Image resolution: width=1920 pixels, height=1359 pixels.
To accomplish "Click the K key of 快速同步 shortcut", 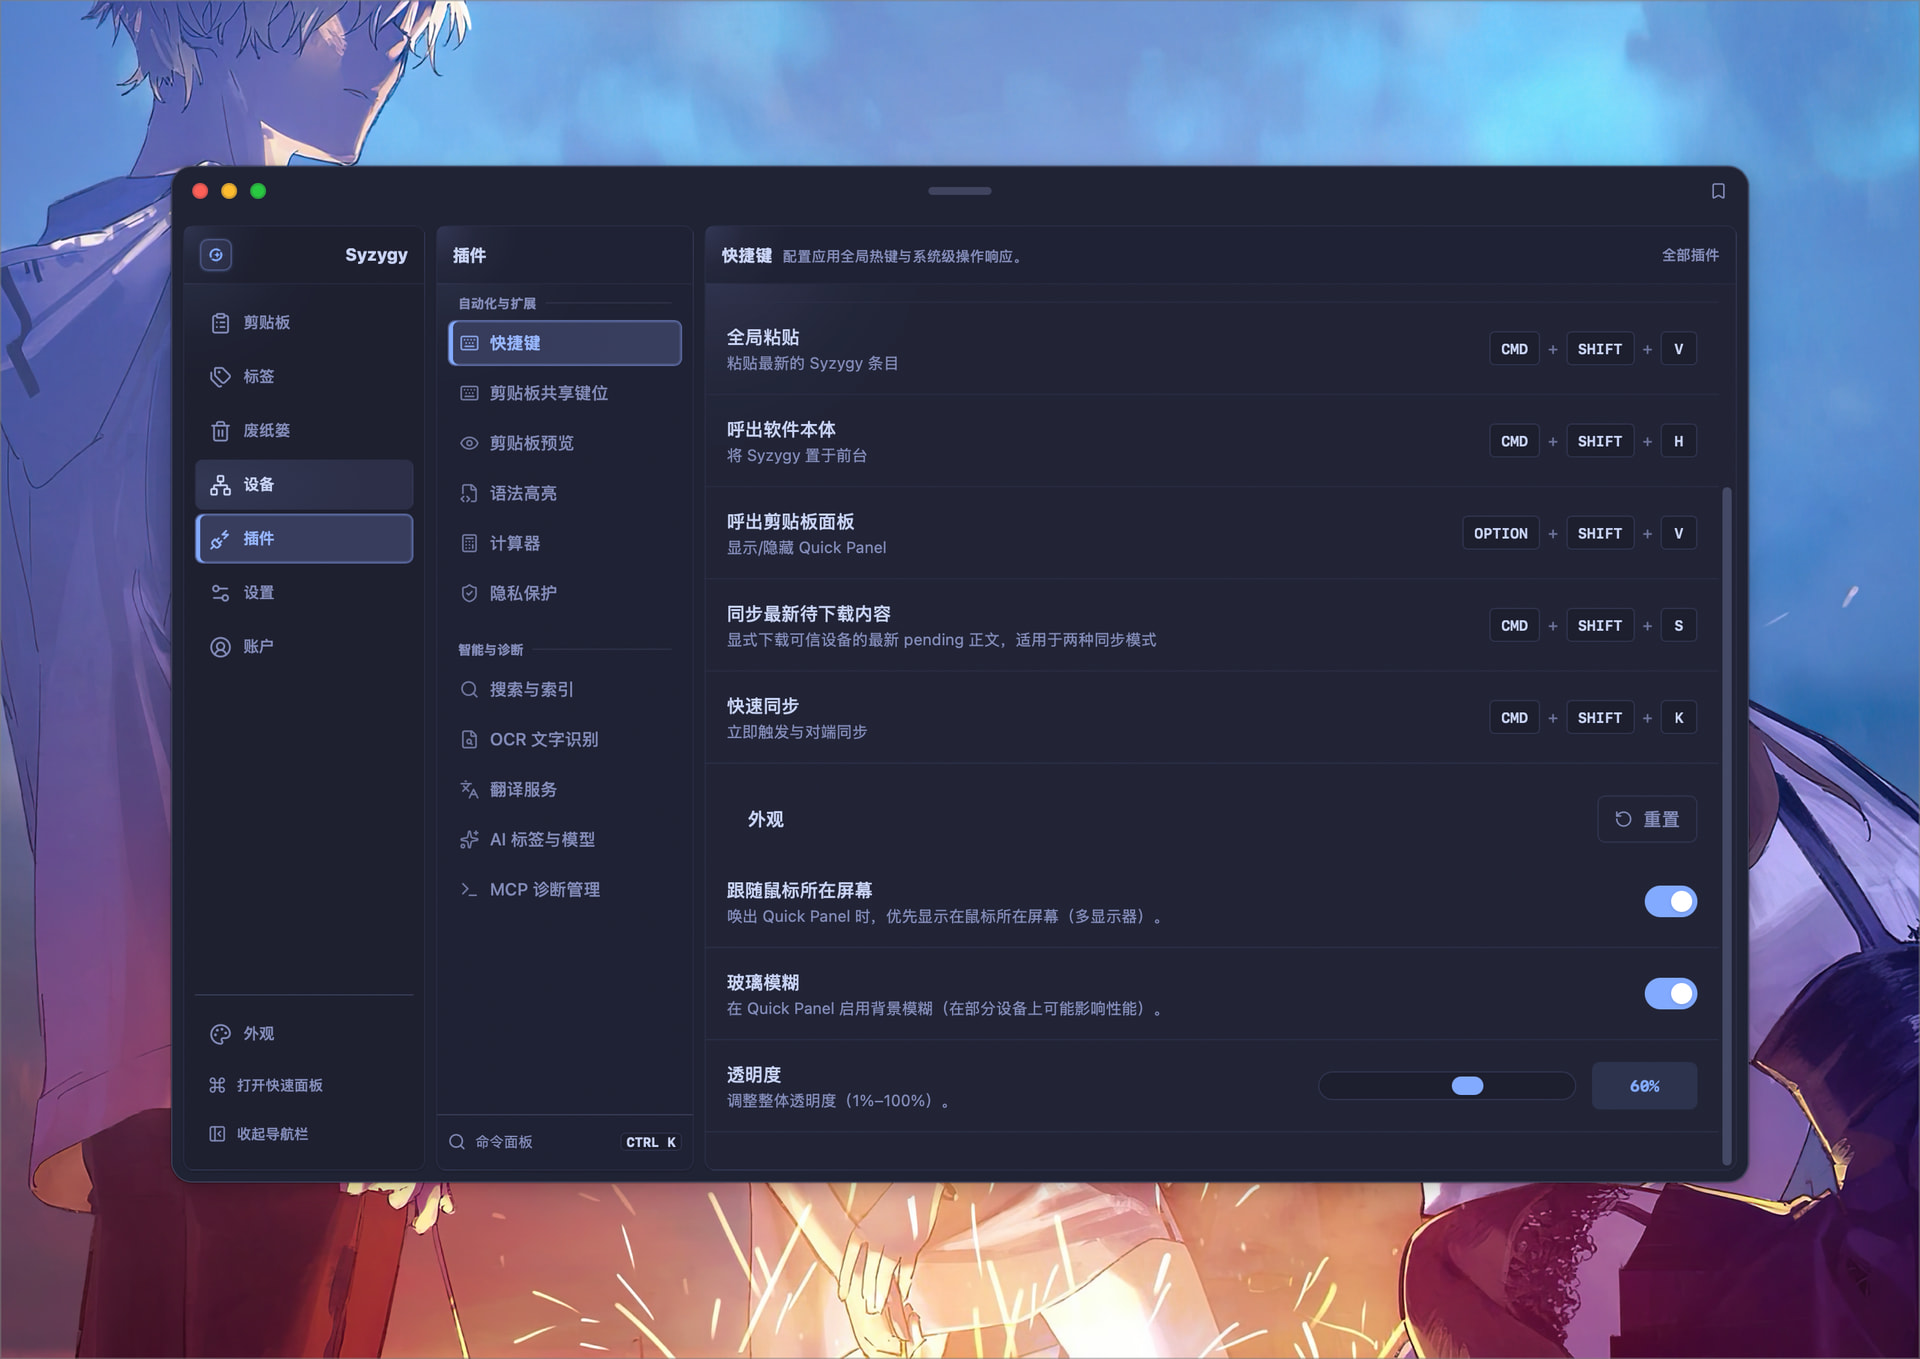I will pyautogui.click(x=1678, y=717).
